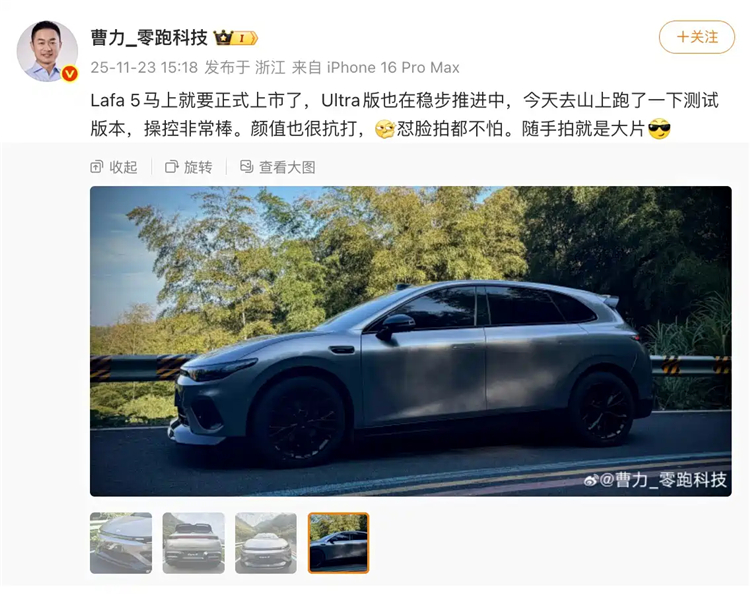
Task: Click the orange verified V badge
Action: 70,74
